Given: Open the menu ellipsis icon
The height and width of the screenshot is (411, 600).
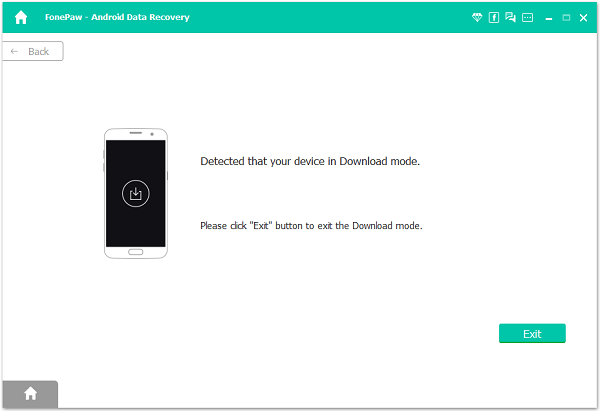Looking at the screenshot, I should [x=527, y=18].
